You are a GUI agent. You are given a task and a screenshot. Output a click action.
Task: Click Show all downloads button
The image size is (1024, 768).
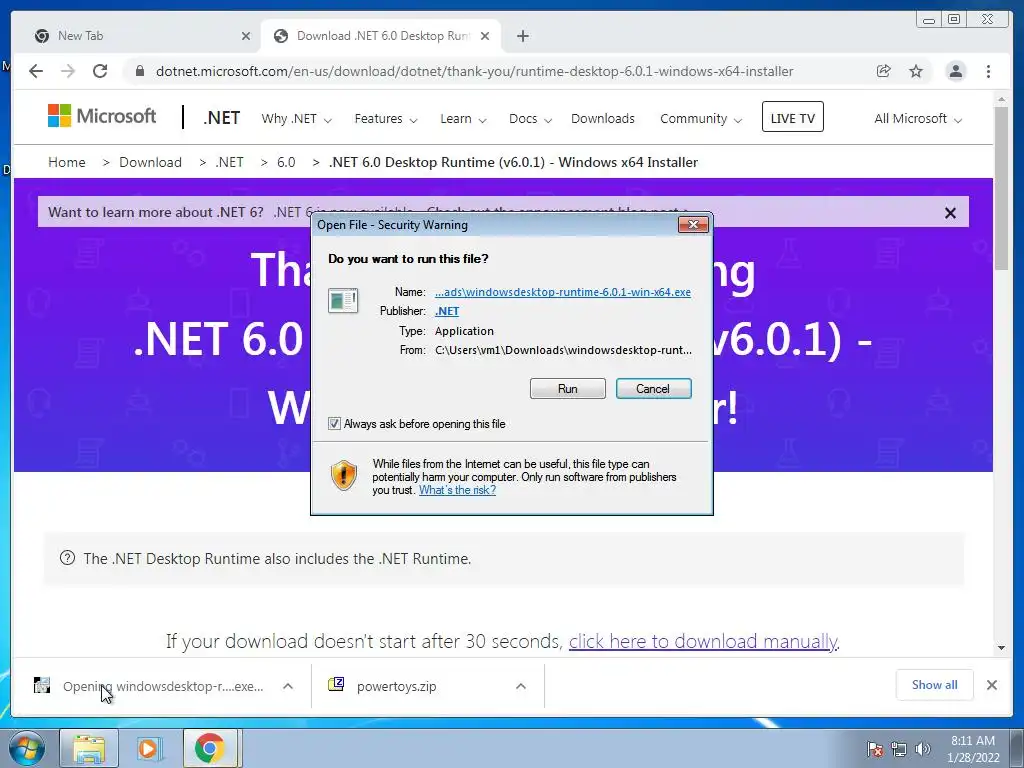[x=935, y=685]
